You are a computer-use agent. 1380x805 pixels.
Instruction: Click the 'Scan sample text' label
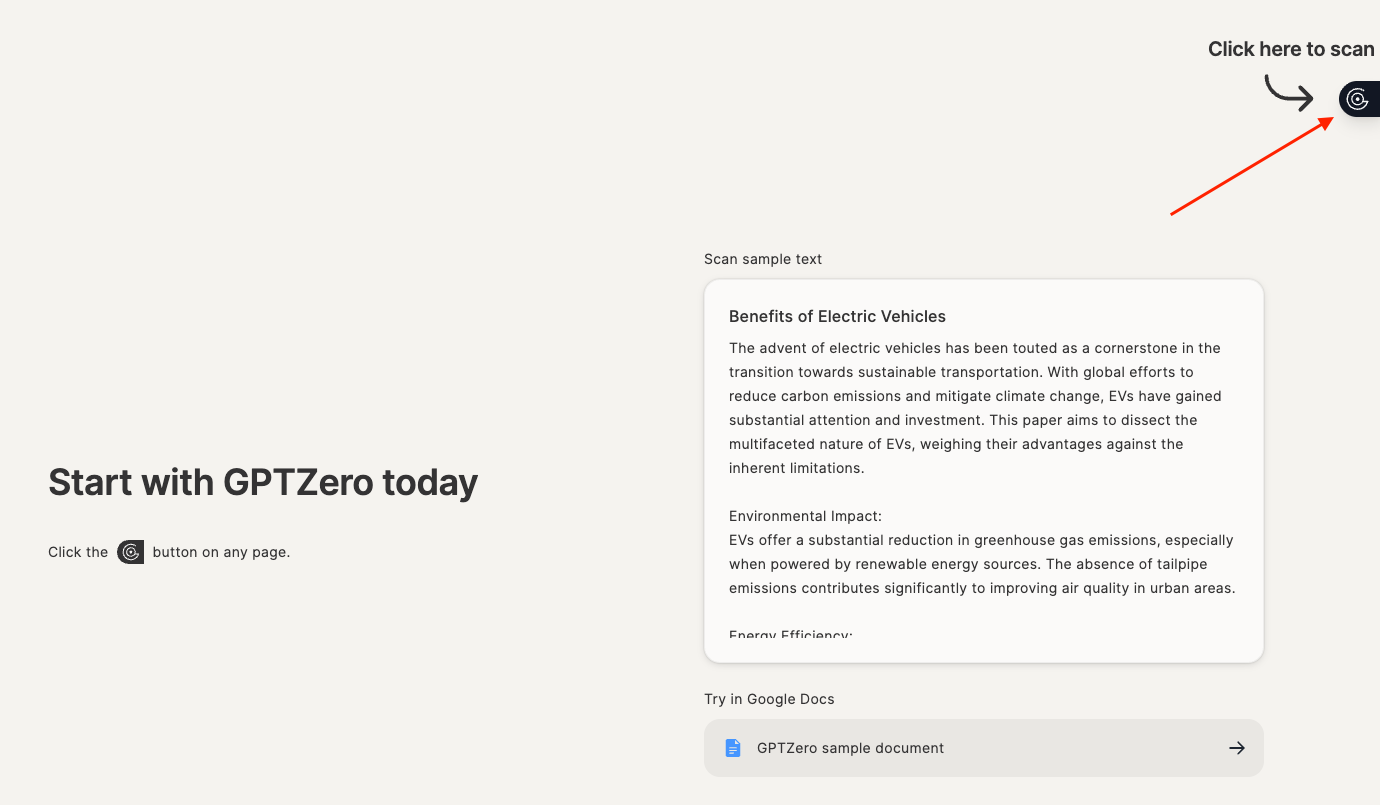[763, 259]
